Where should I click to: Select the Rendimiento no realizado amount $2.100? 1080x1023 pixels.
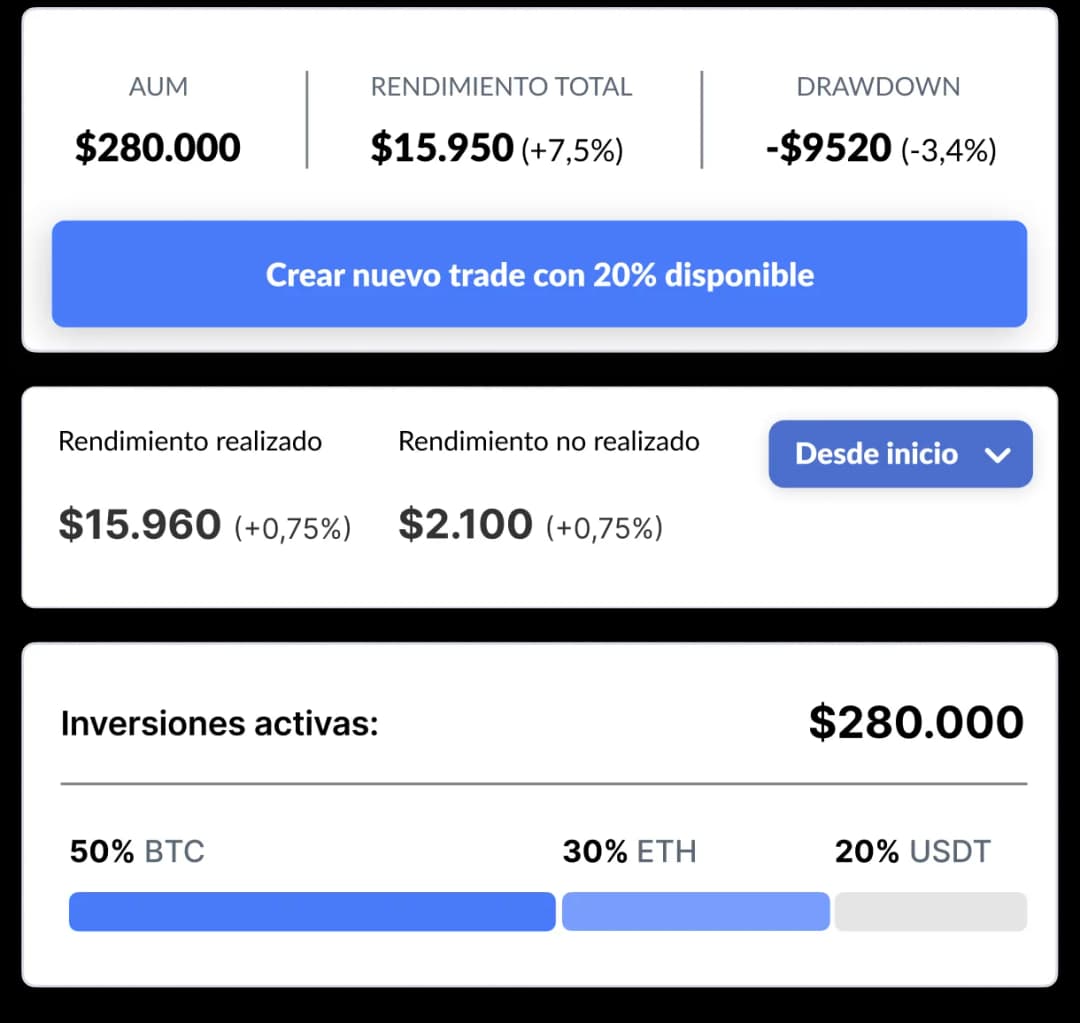coord(464,523)
